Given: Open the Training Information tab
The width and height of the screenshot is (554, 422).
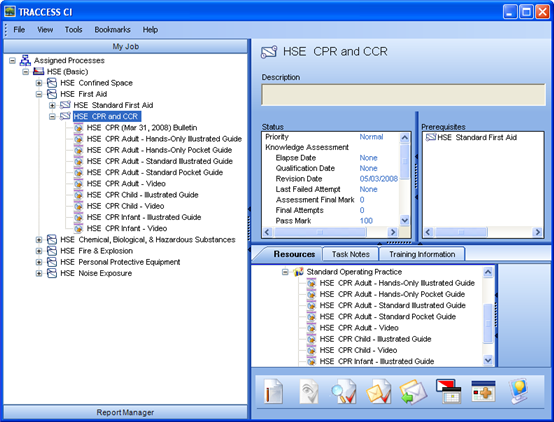Looking at the screenshot, I should tap(422, 254).
